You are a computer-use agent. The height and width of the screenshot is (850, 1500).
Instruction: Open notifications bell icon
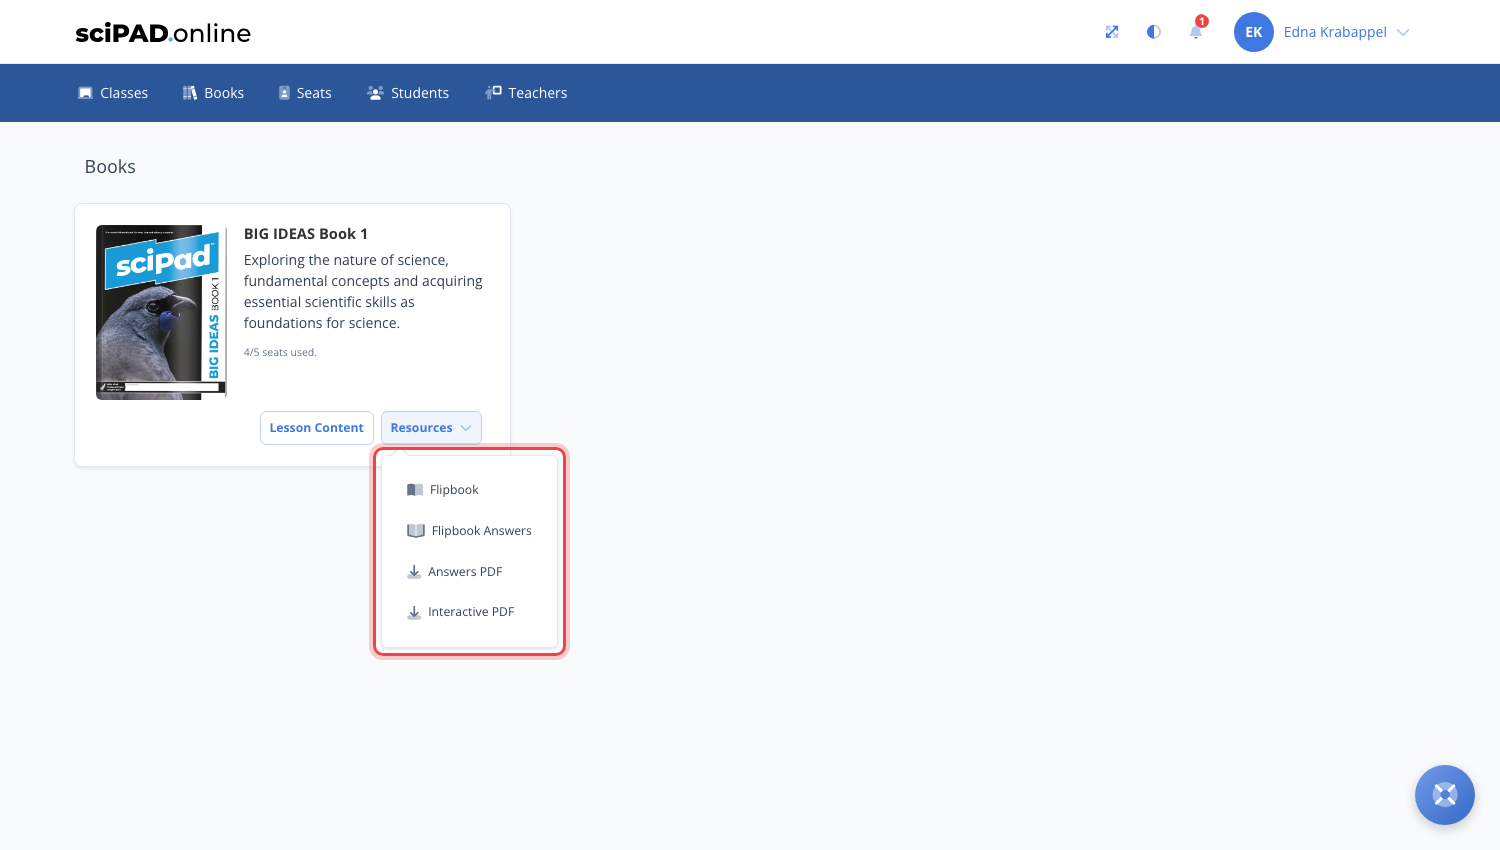point(1196,32)
